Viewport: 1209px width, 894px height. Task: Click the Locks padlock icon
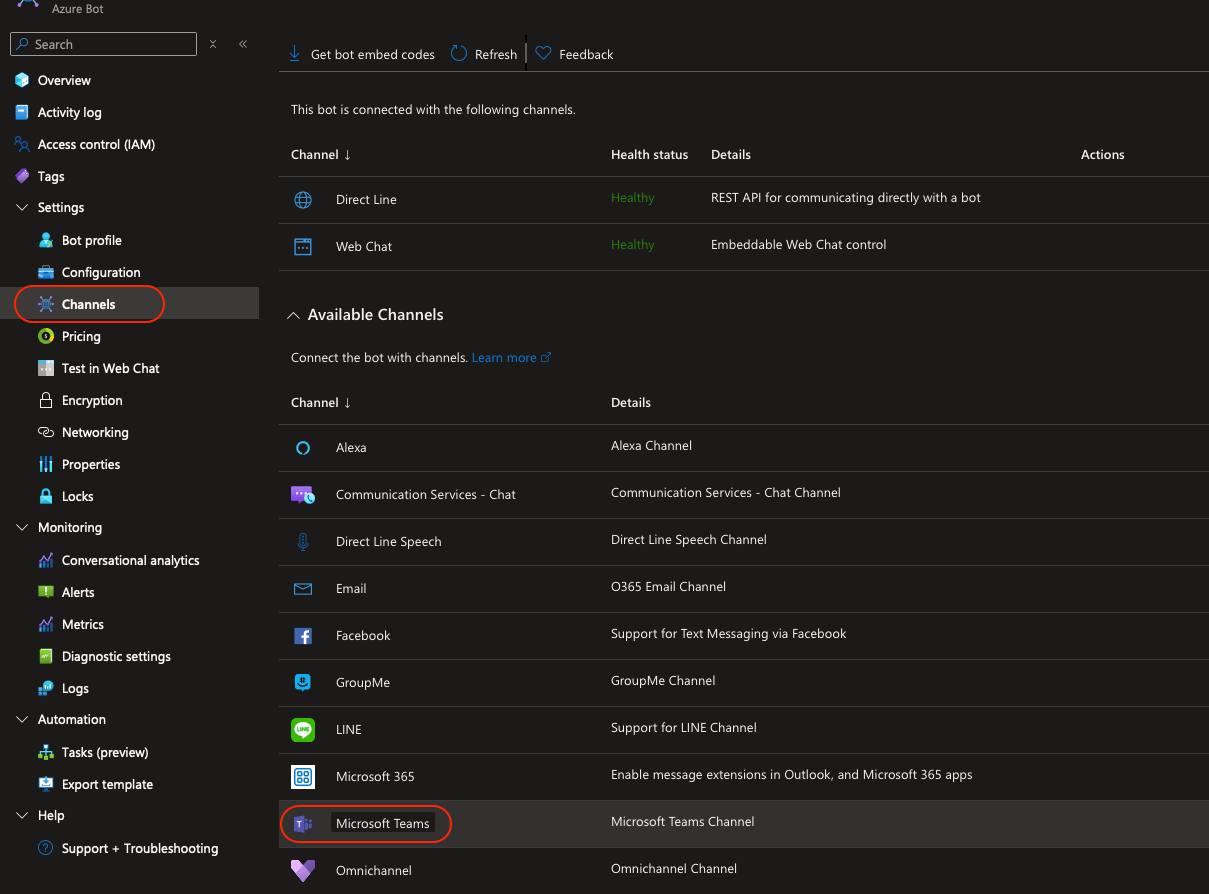46,496
